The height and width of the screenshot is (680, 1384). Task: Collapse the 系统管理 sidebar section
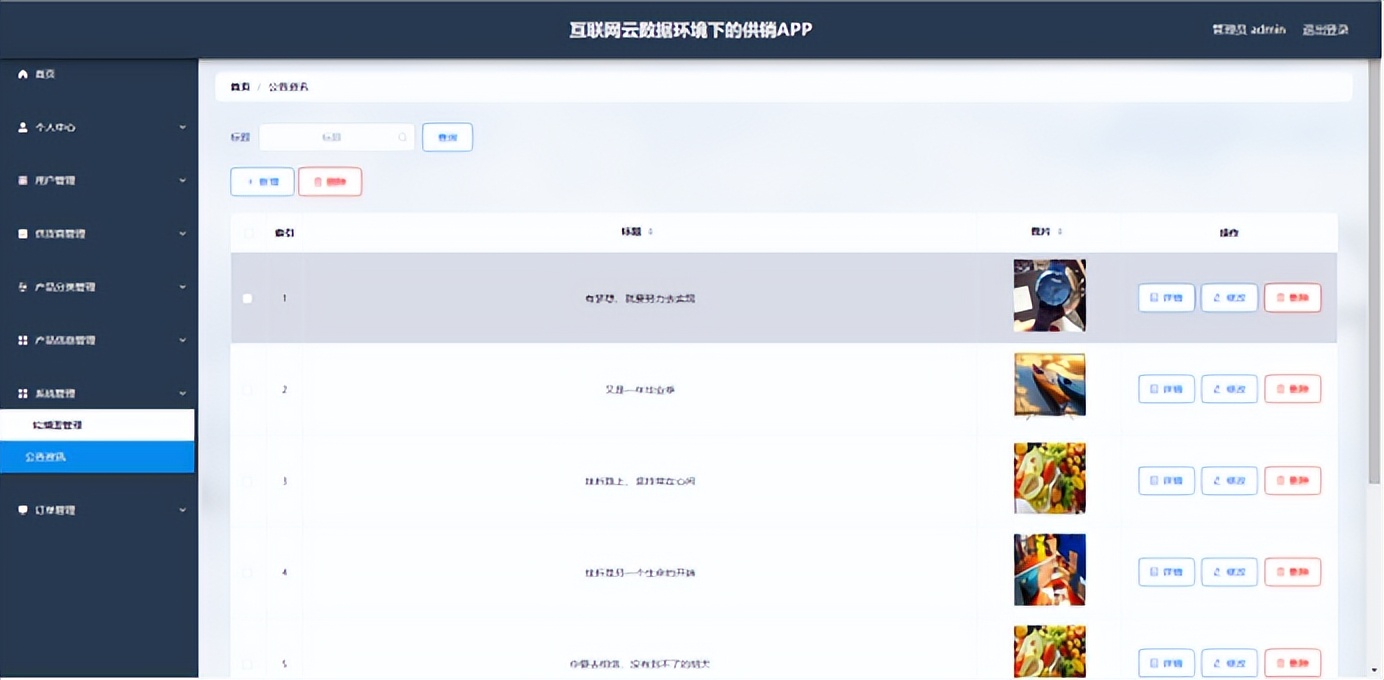tap(182, 393)
